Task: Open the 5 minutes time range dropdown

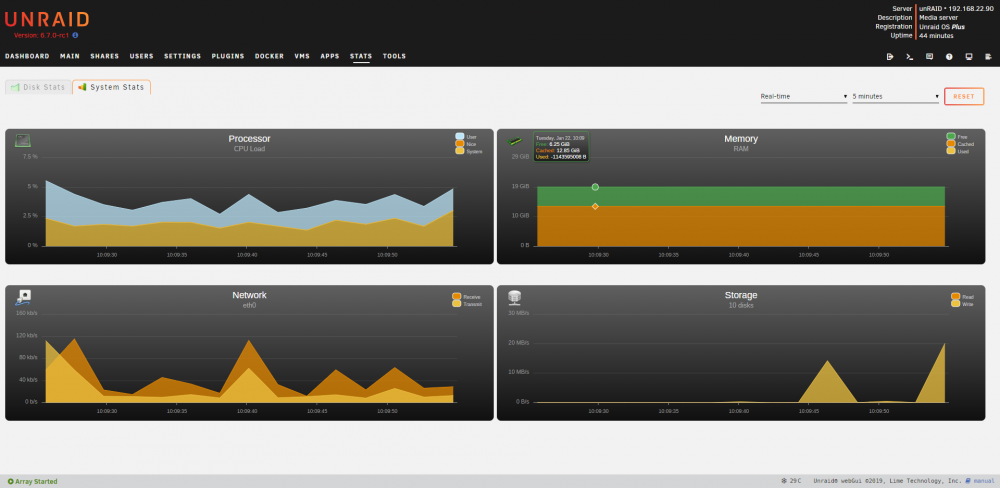Action: pyautogui.click(x=896, y=96)
